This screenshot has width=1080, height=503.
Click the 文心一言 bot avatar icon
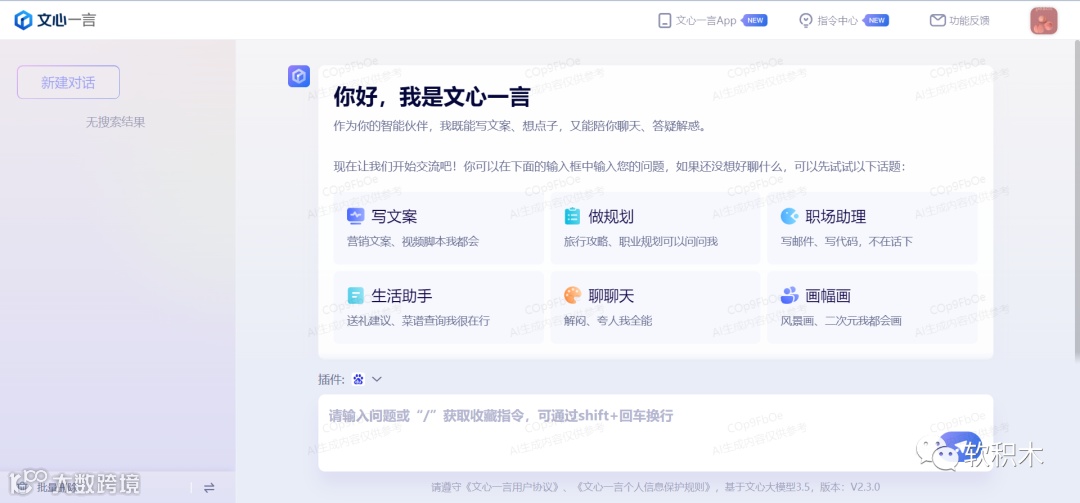click(299, 76)
